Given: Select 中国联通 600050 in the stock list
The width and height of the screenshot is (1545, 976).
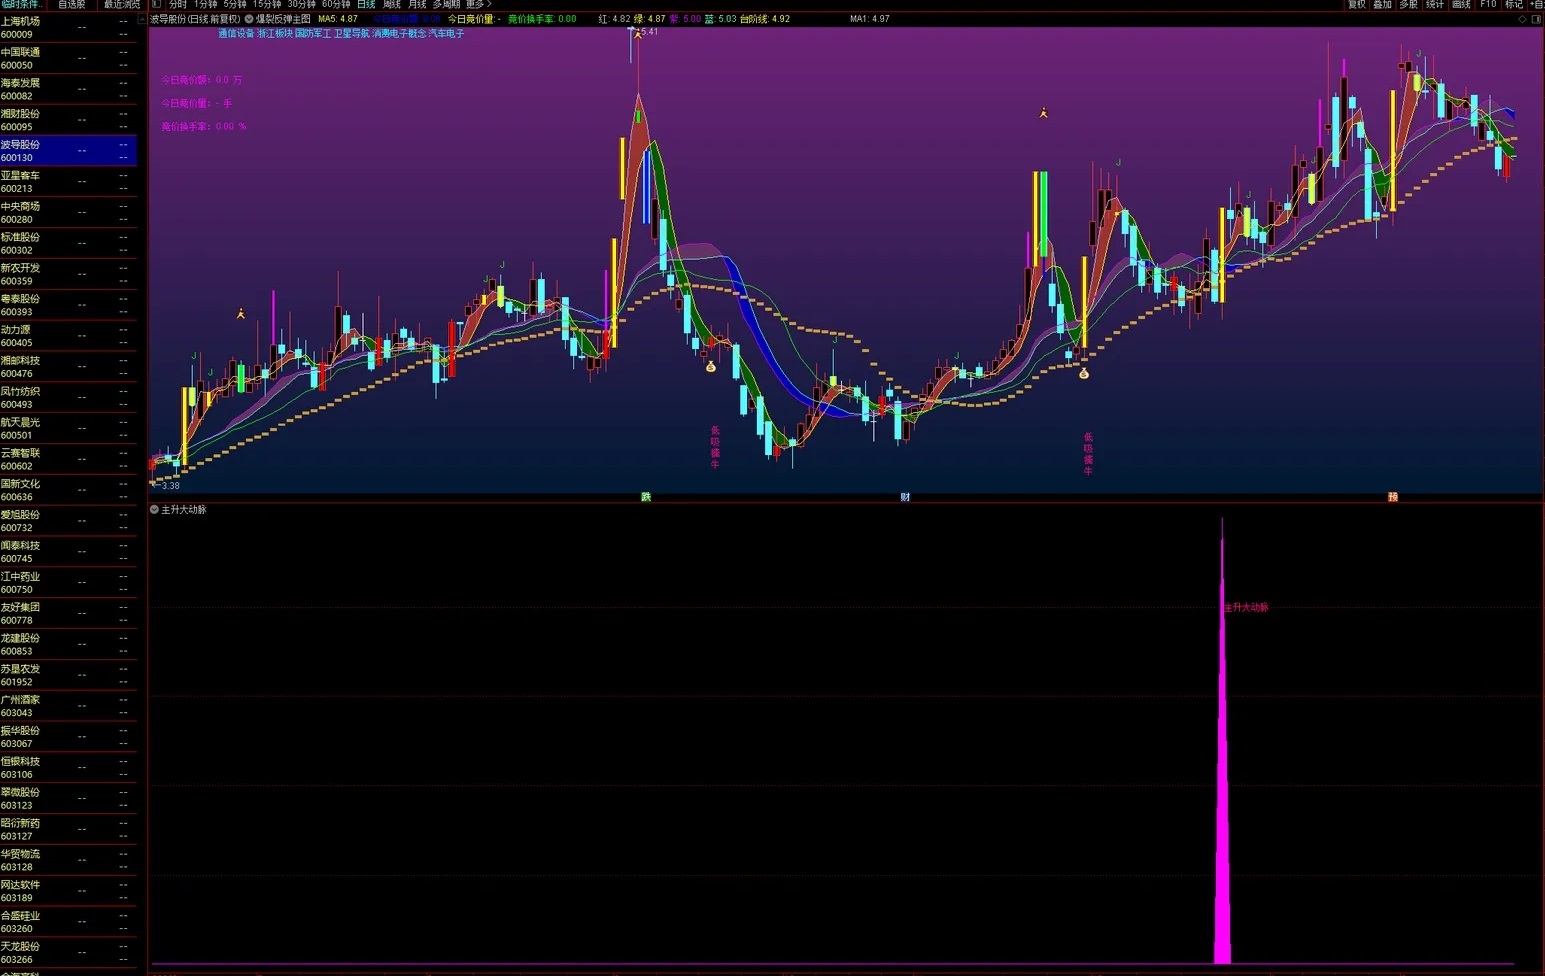Looking at the screenshot, I should (68, 58).
